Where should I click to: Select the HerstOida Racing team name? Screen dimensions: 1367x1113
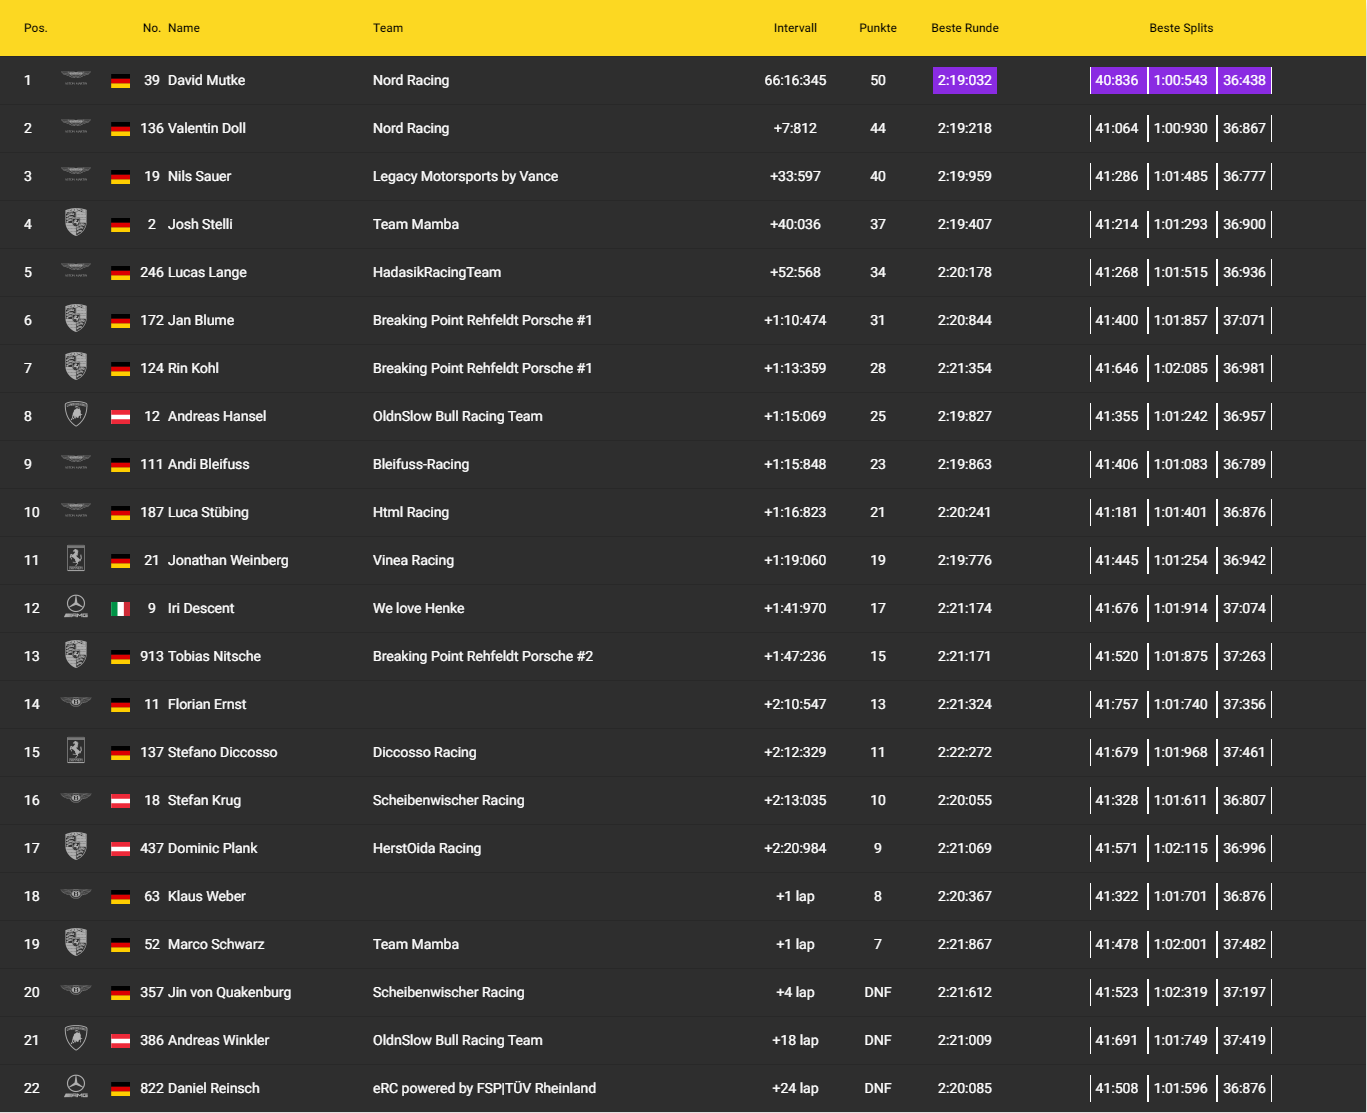[x=427, y=848]
